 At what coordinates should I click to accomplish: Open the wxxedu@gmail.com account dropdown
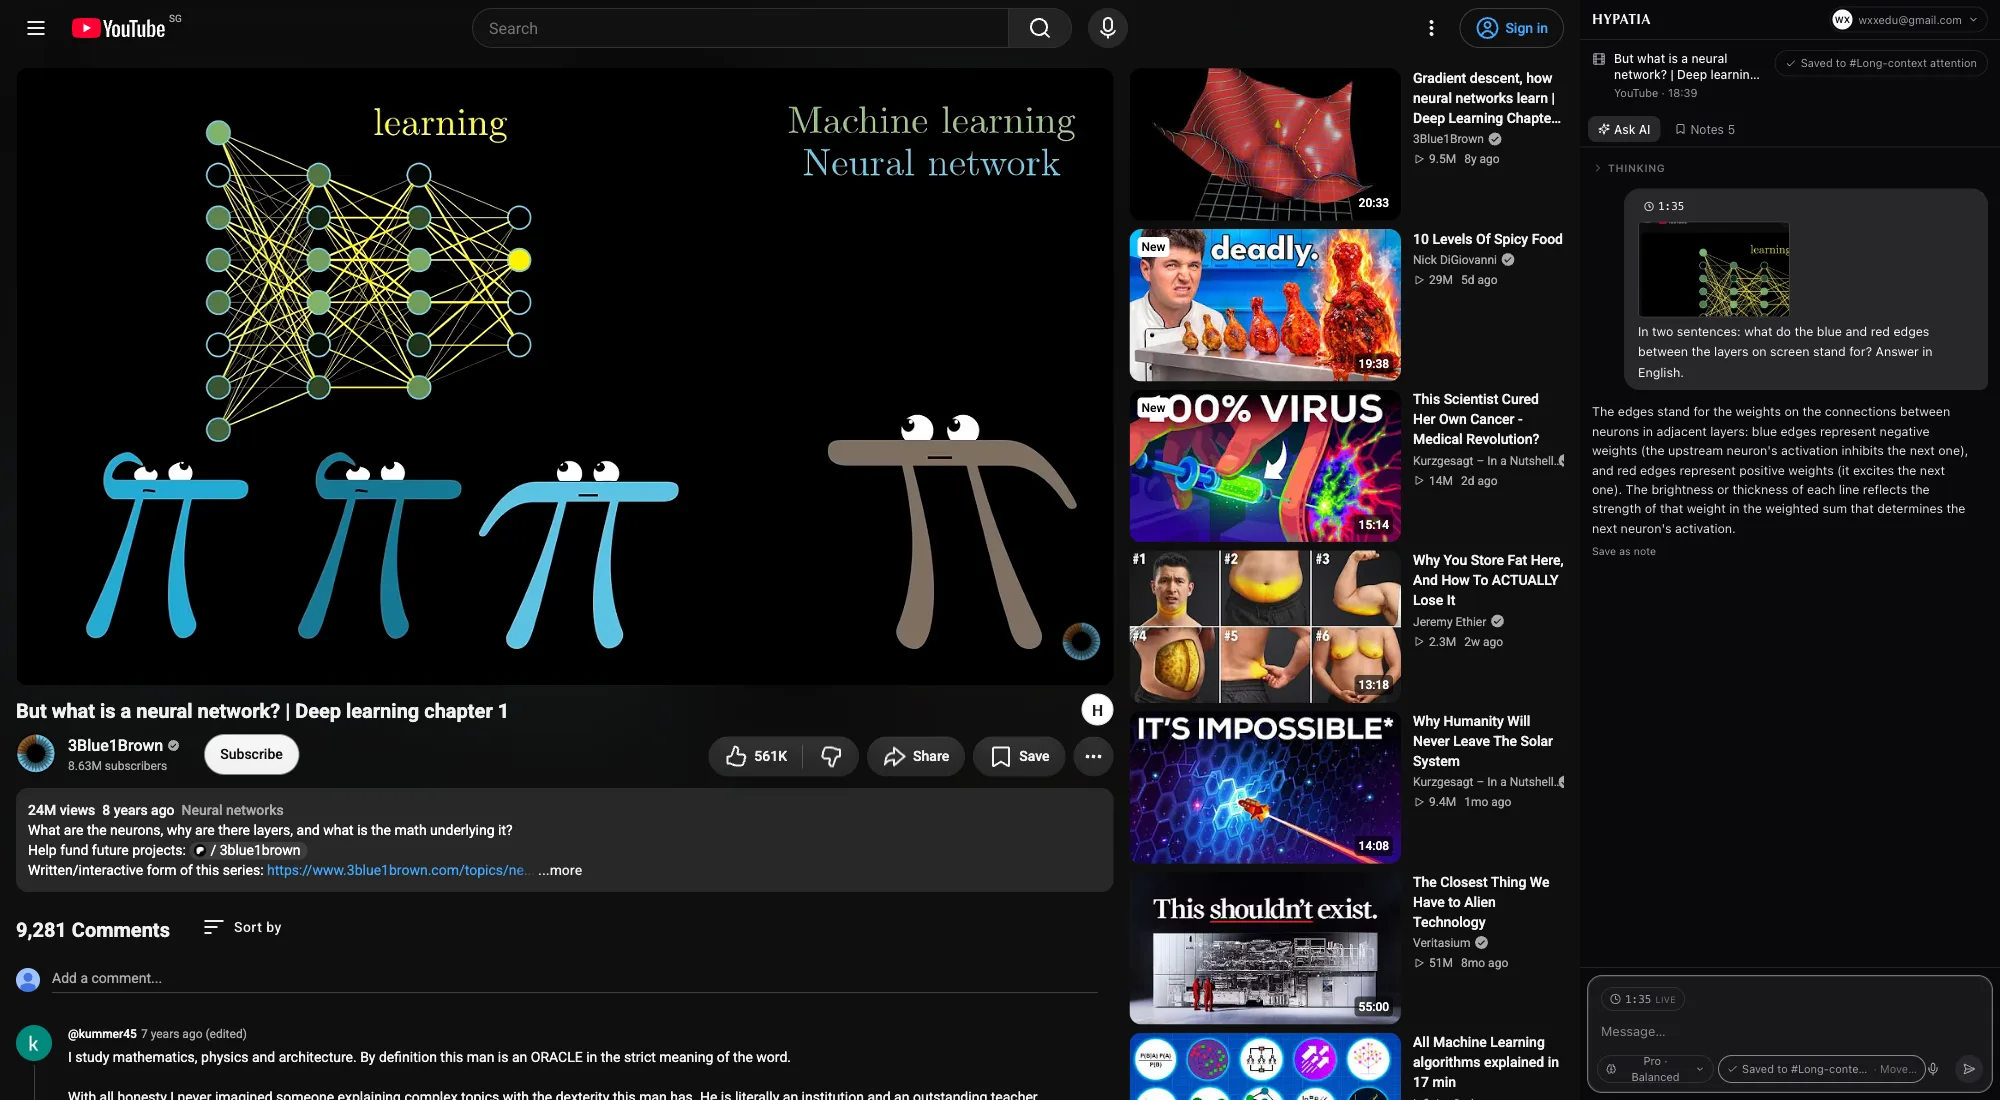pos(1906,20)
